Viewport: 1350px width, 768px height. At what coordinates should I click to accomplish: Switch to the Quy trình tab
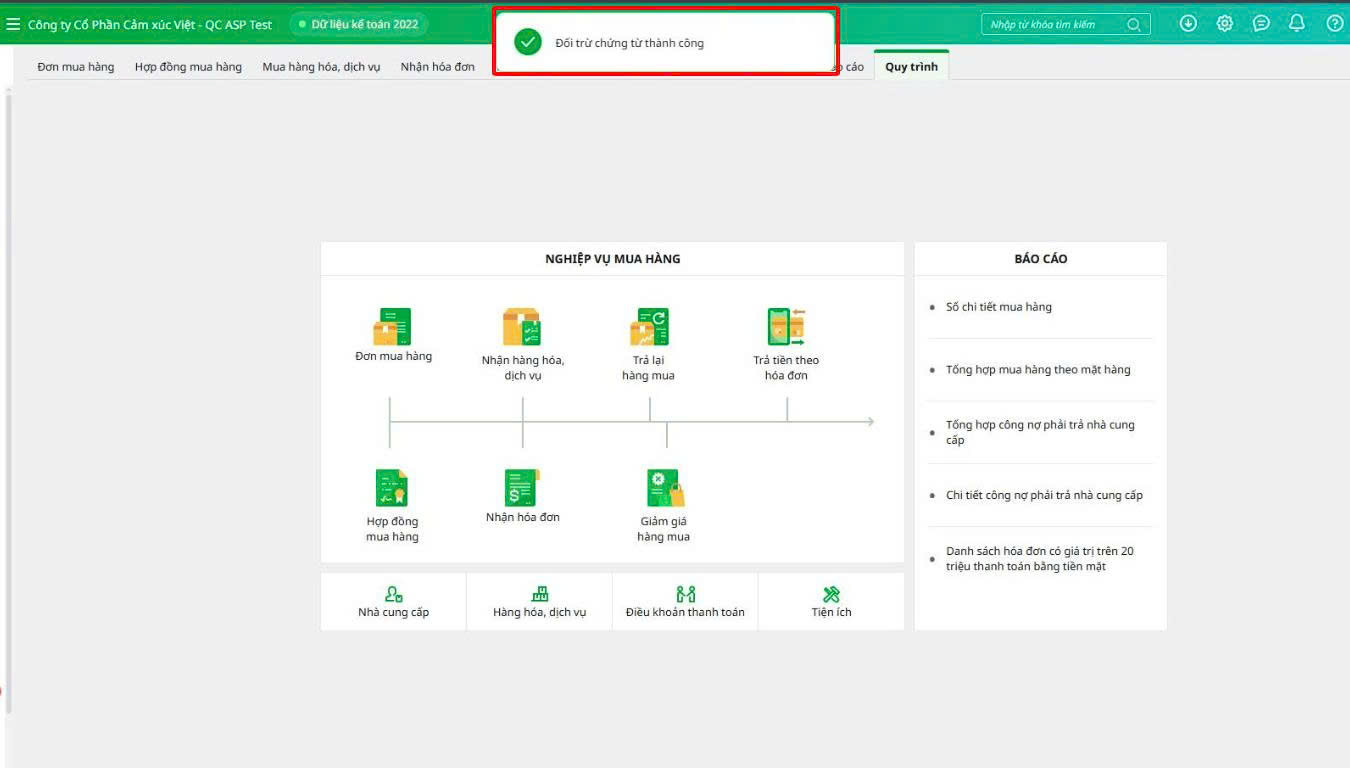[x=911, y=67]
